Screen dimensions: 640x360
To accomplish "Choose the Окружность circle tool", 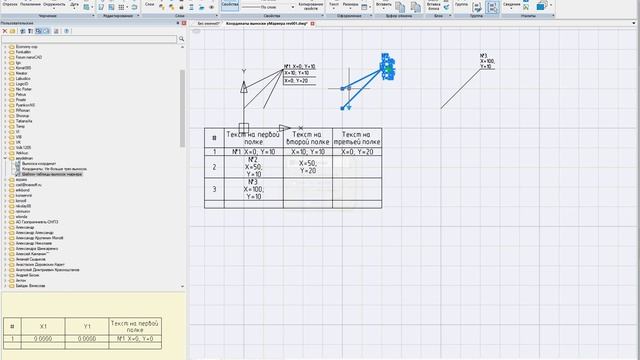I will 54,4.
